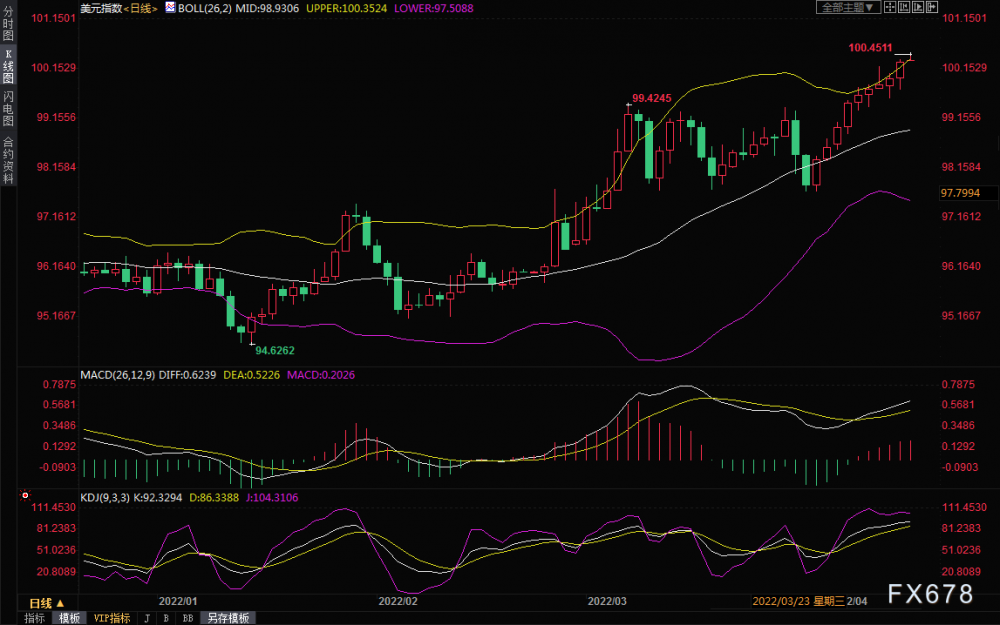This screenshot has height=625, width=1000.
Task: Click the play-forward chart icon
Action: 918,7
